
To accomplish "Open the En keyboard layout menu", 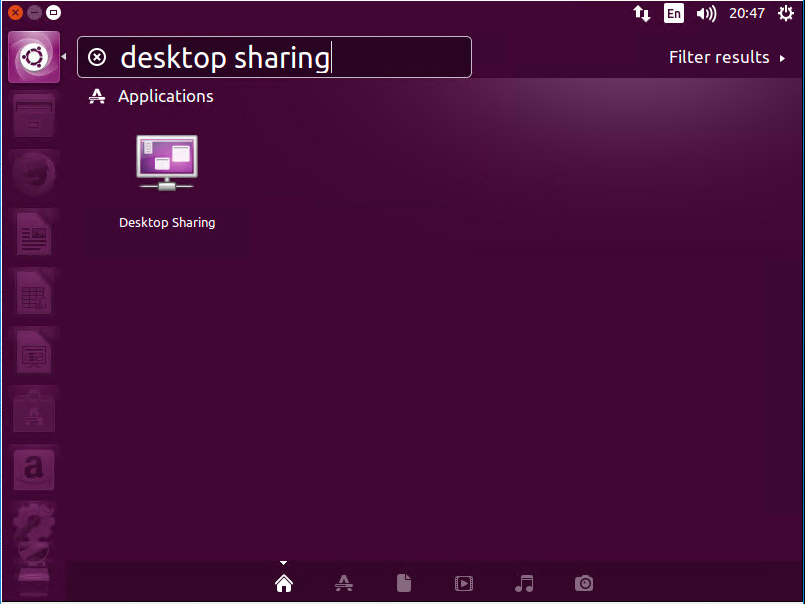I will (x=674, y=13).
